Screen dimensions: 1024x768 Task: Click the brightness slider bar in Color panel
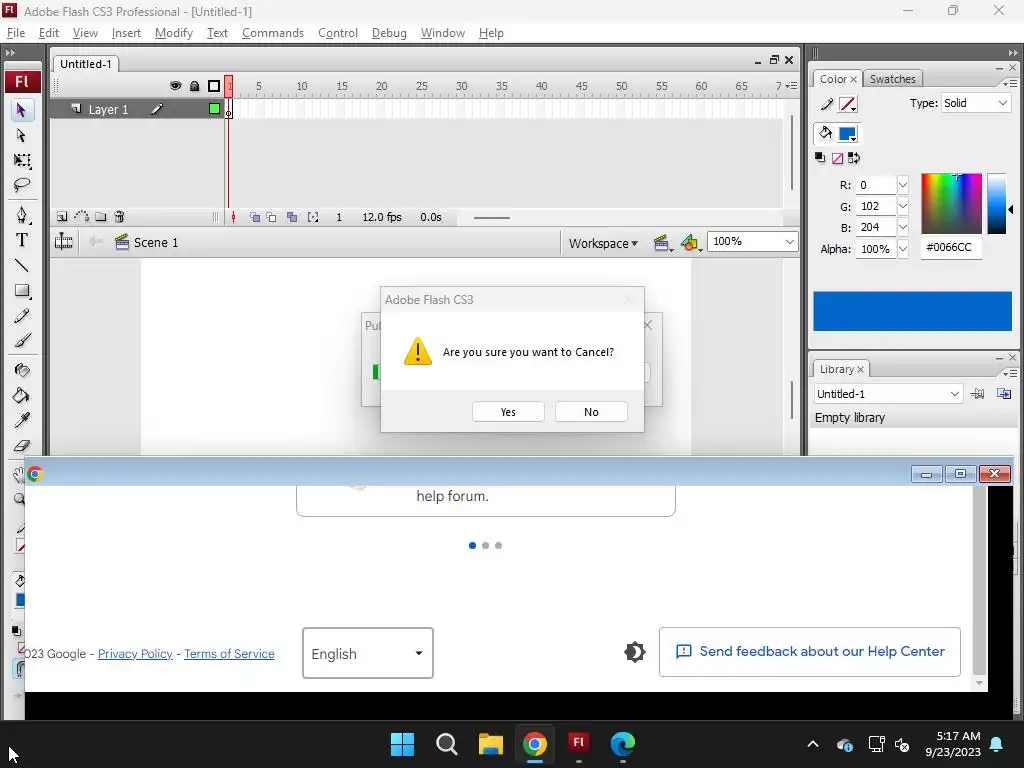997,204
